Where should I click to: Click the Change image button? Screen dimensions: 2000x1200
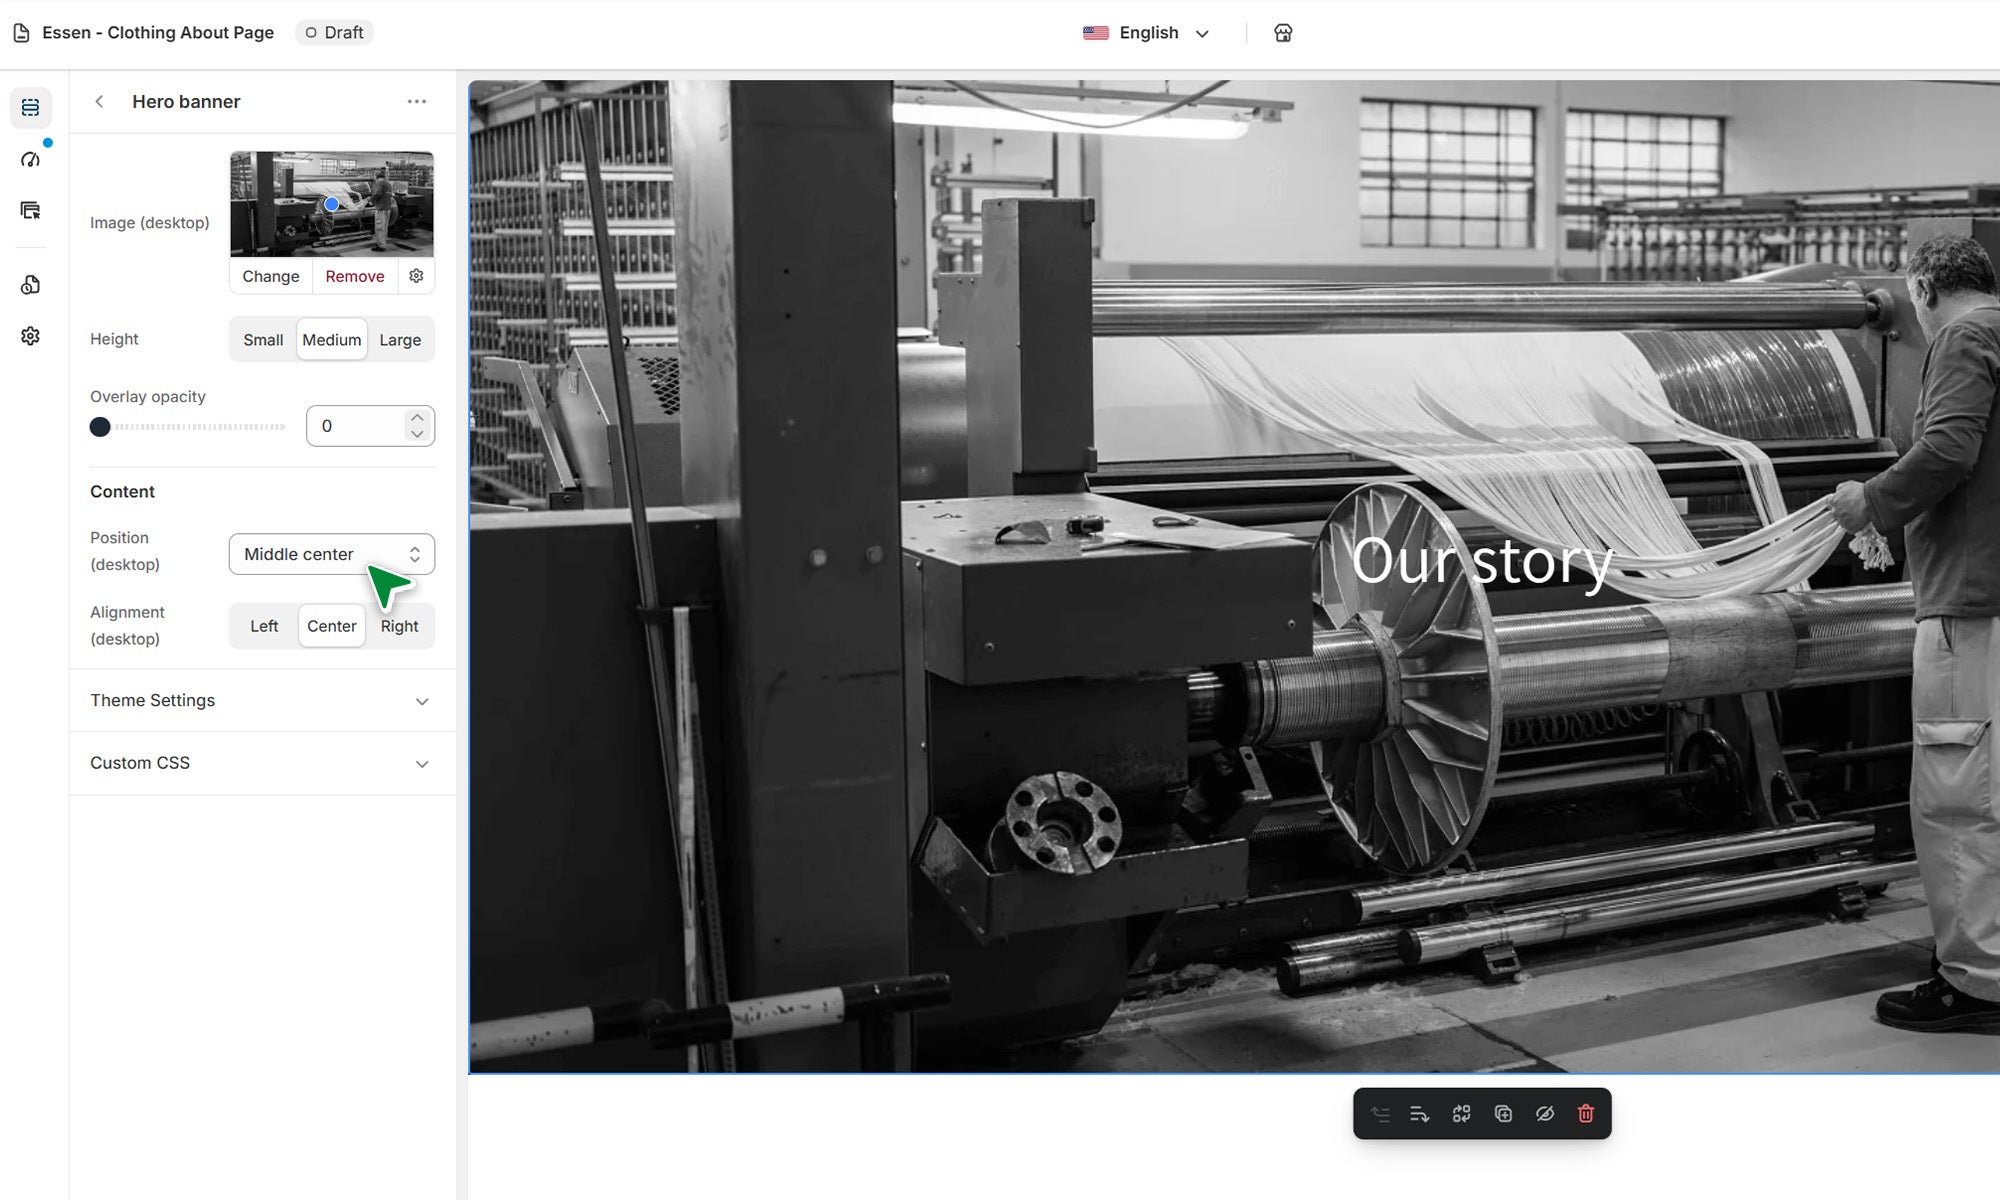click(x=270, y=276)
